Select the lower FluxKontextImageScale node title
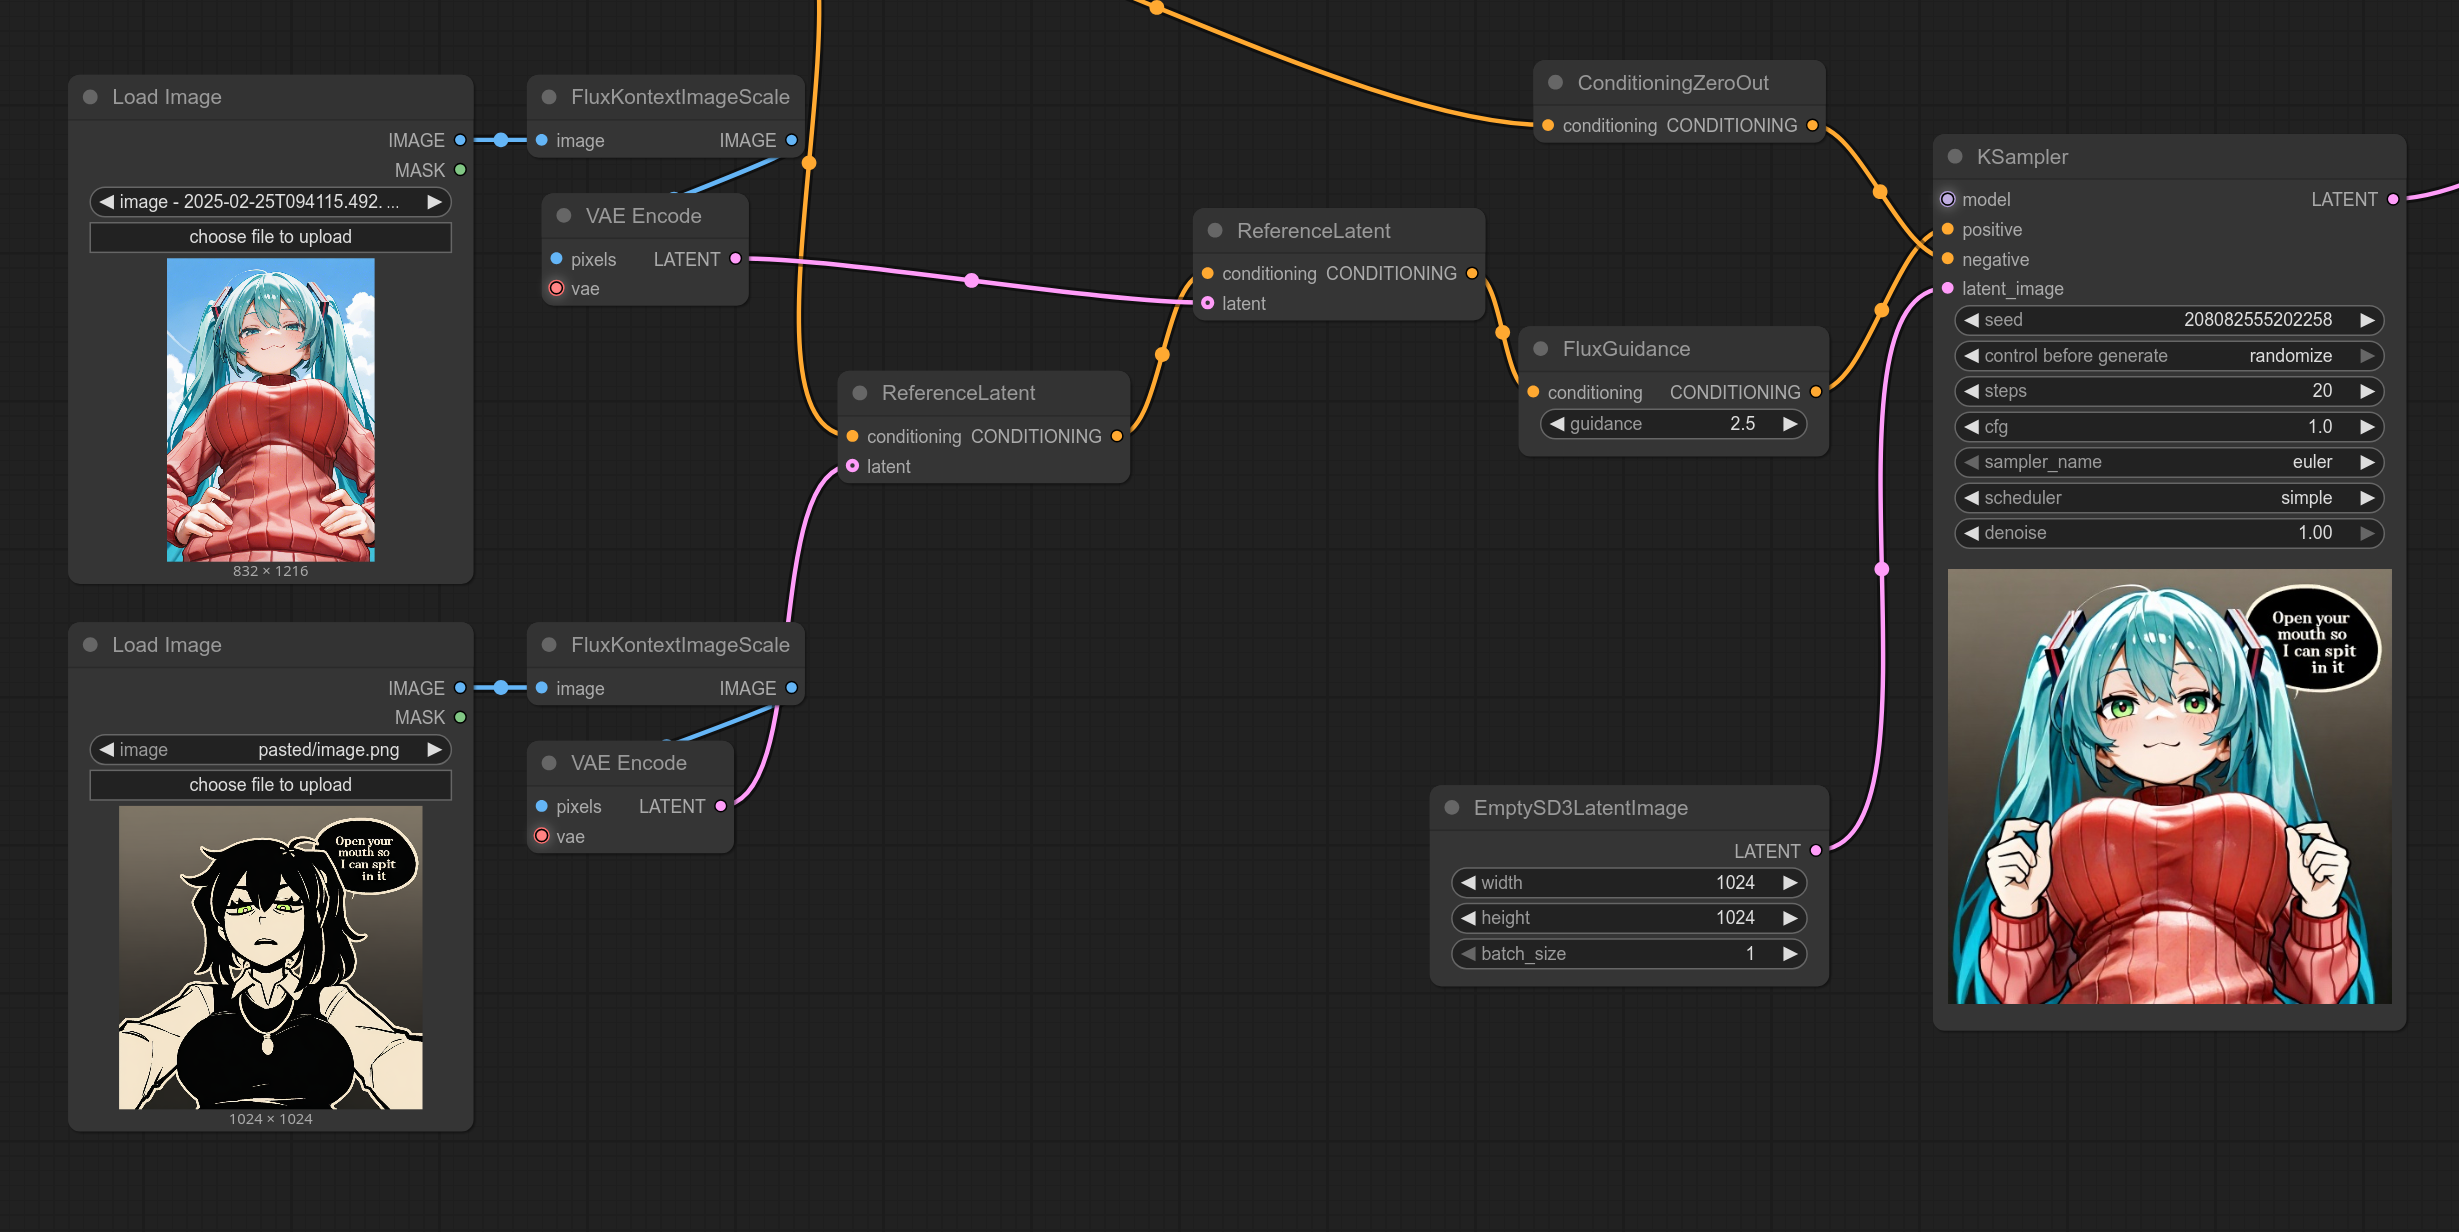Viewport: 2459px width, 1232px height. pyautogui.click(x=680, y=645)
